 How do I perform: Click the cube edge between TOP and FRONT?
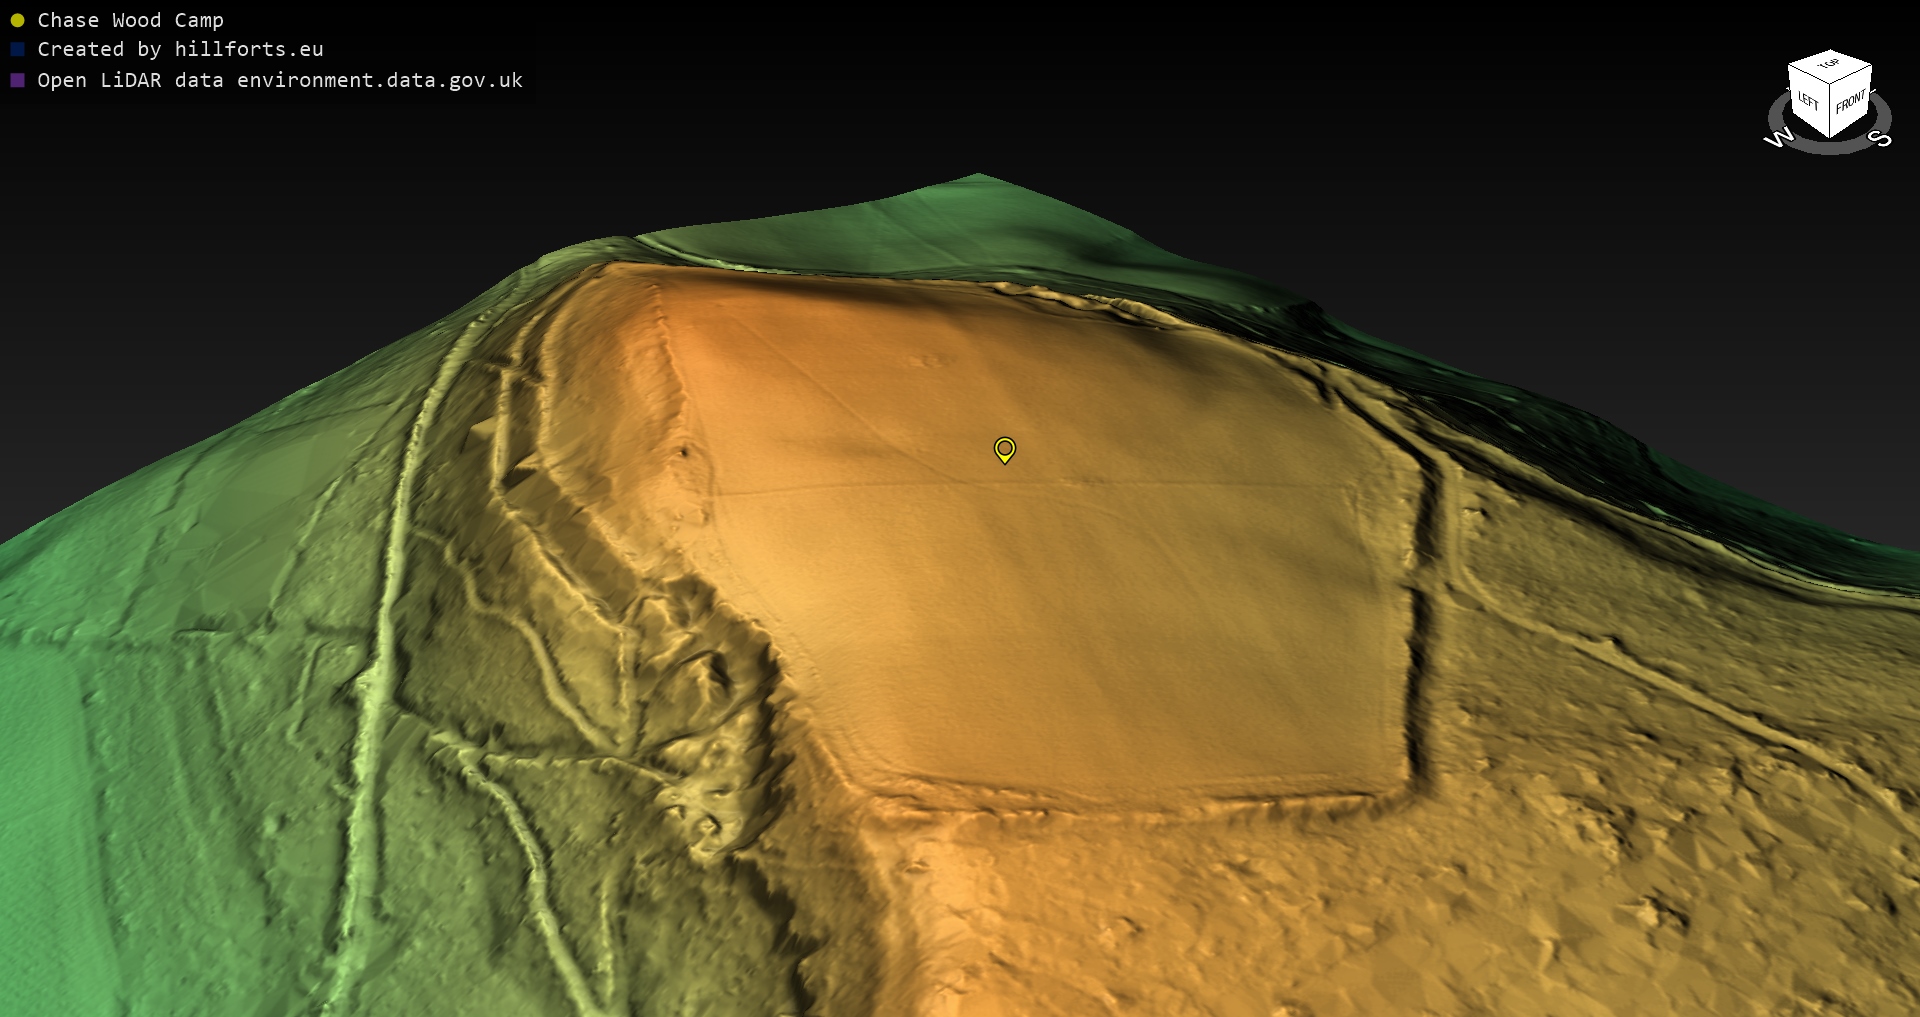coord(1851,76)
